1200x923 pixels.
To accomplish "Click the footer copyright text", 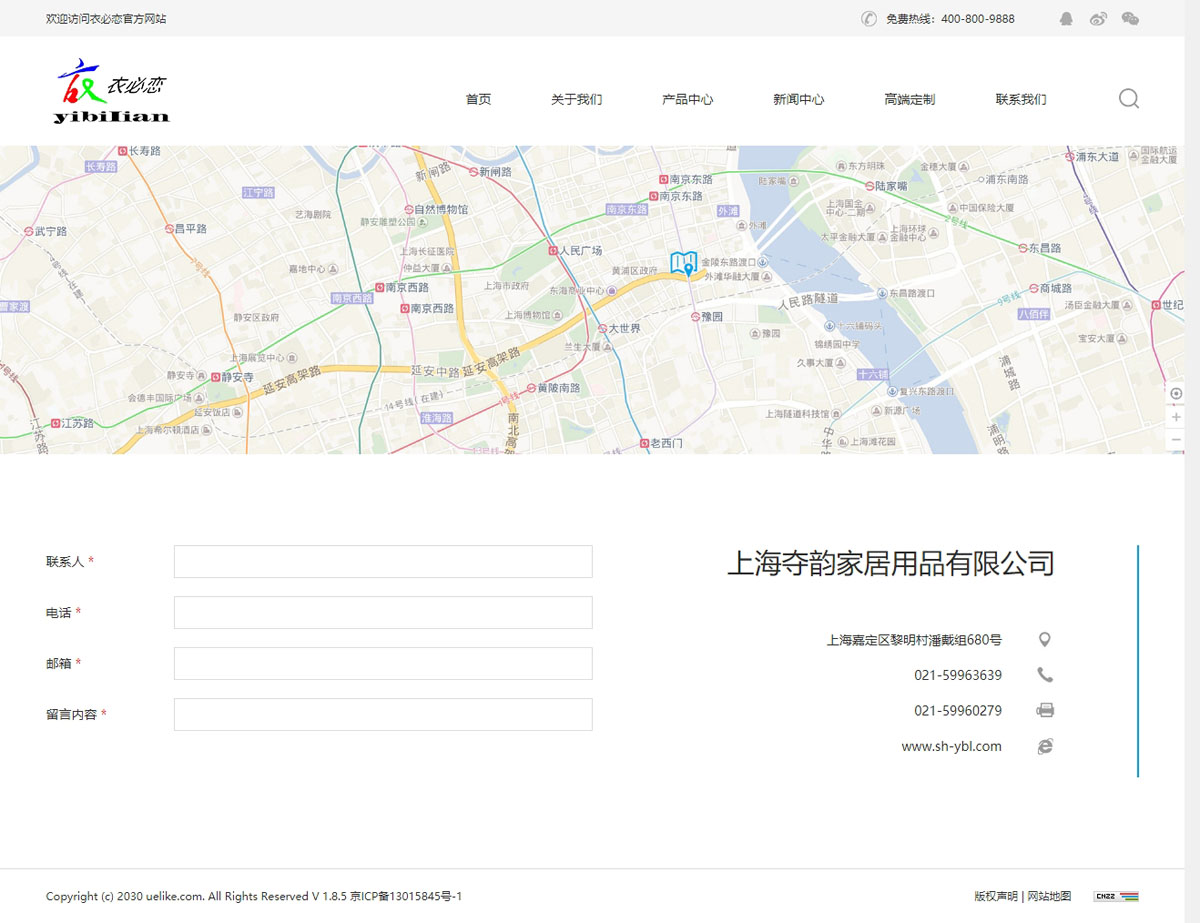I will click(254, 896).
